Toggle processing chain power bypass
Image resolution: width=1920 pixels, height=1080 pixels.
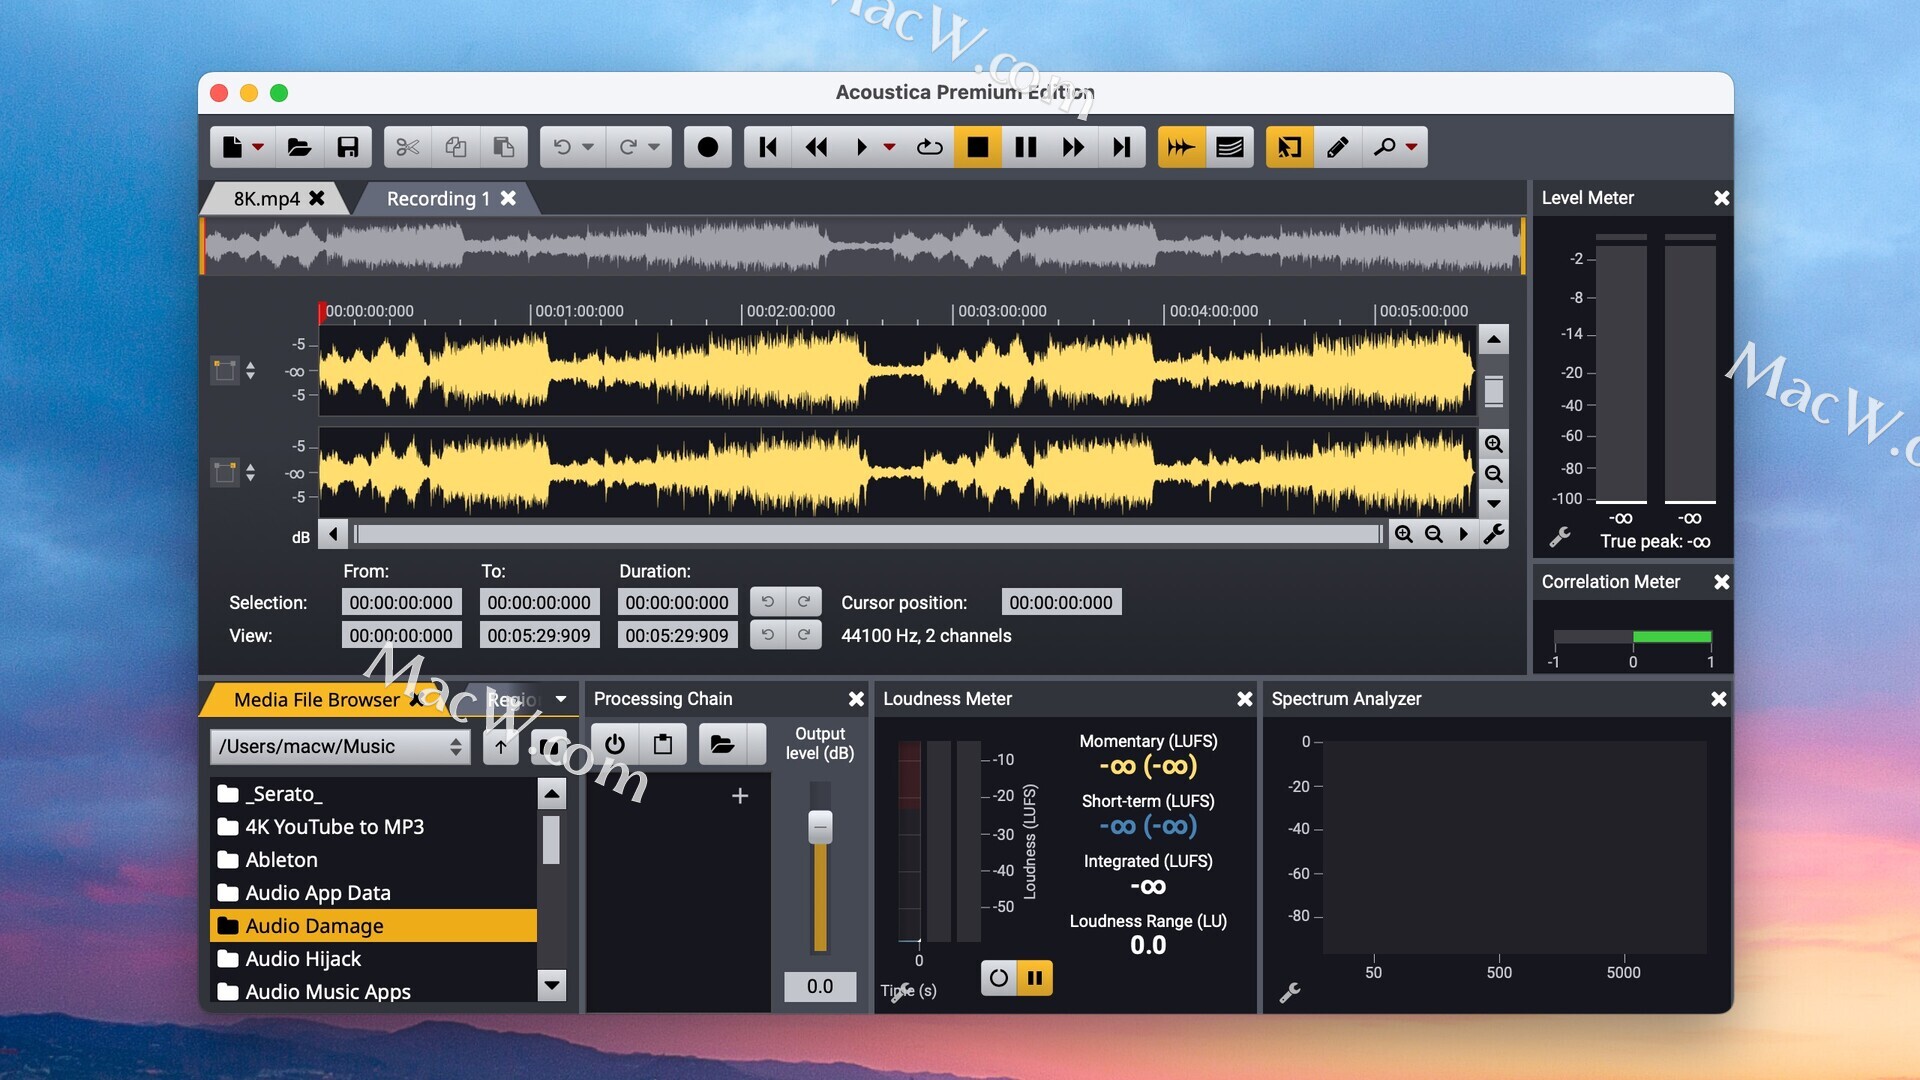[615, 744]
